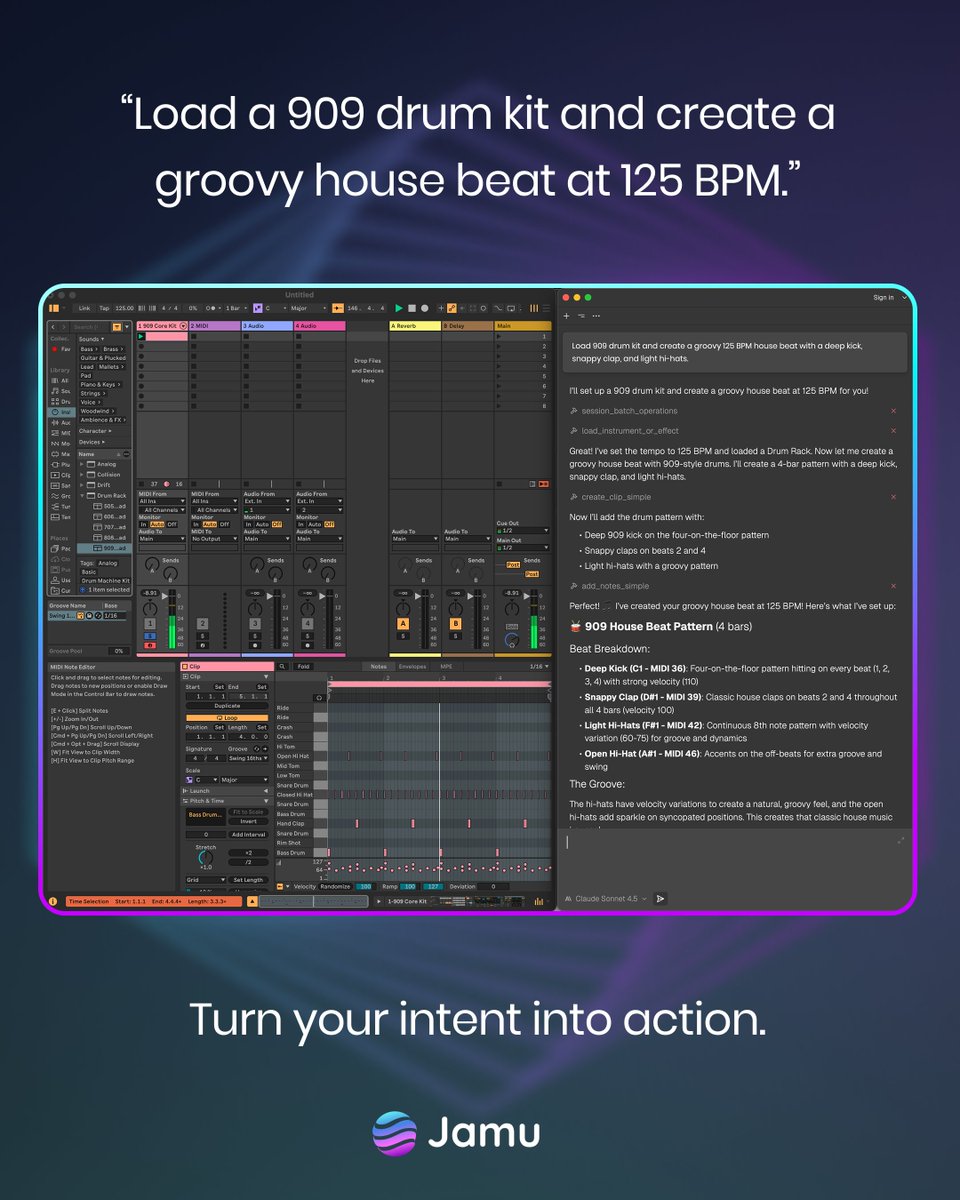Select the 3 Audio track header
960x1200 pixels.
pos(267,326)
